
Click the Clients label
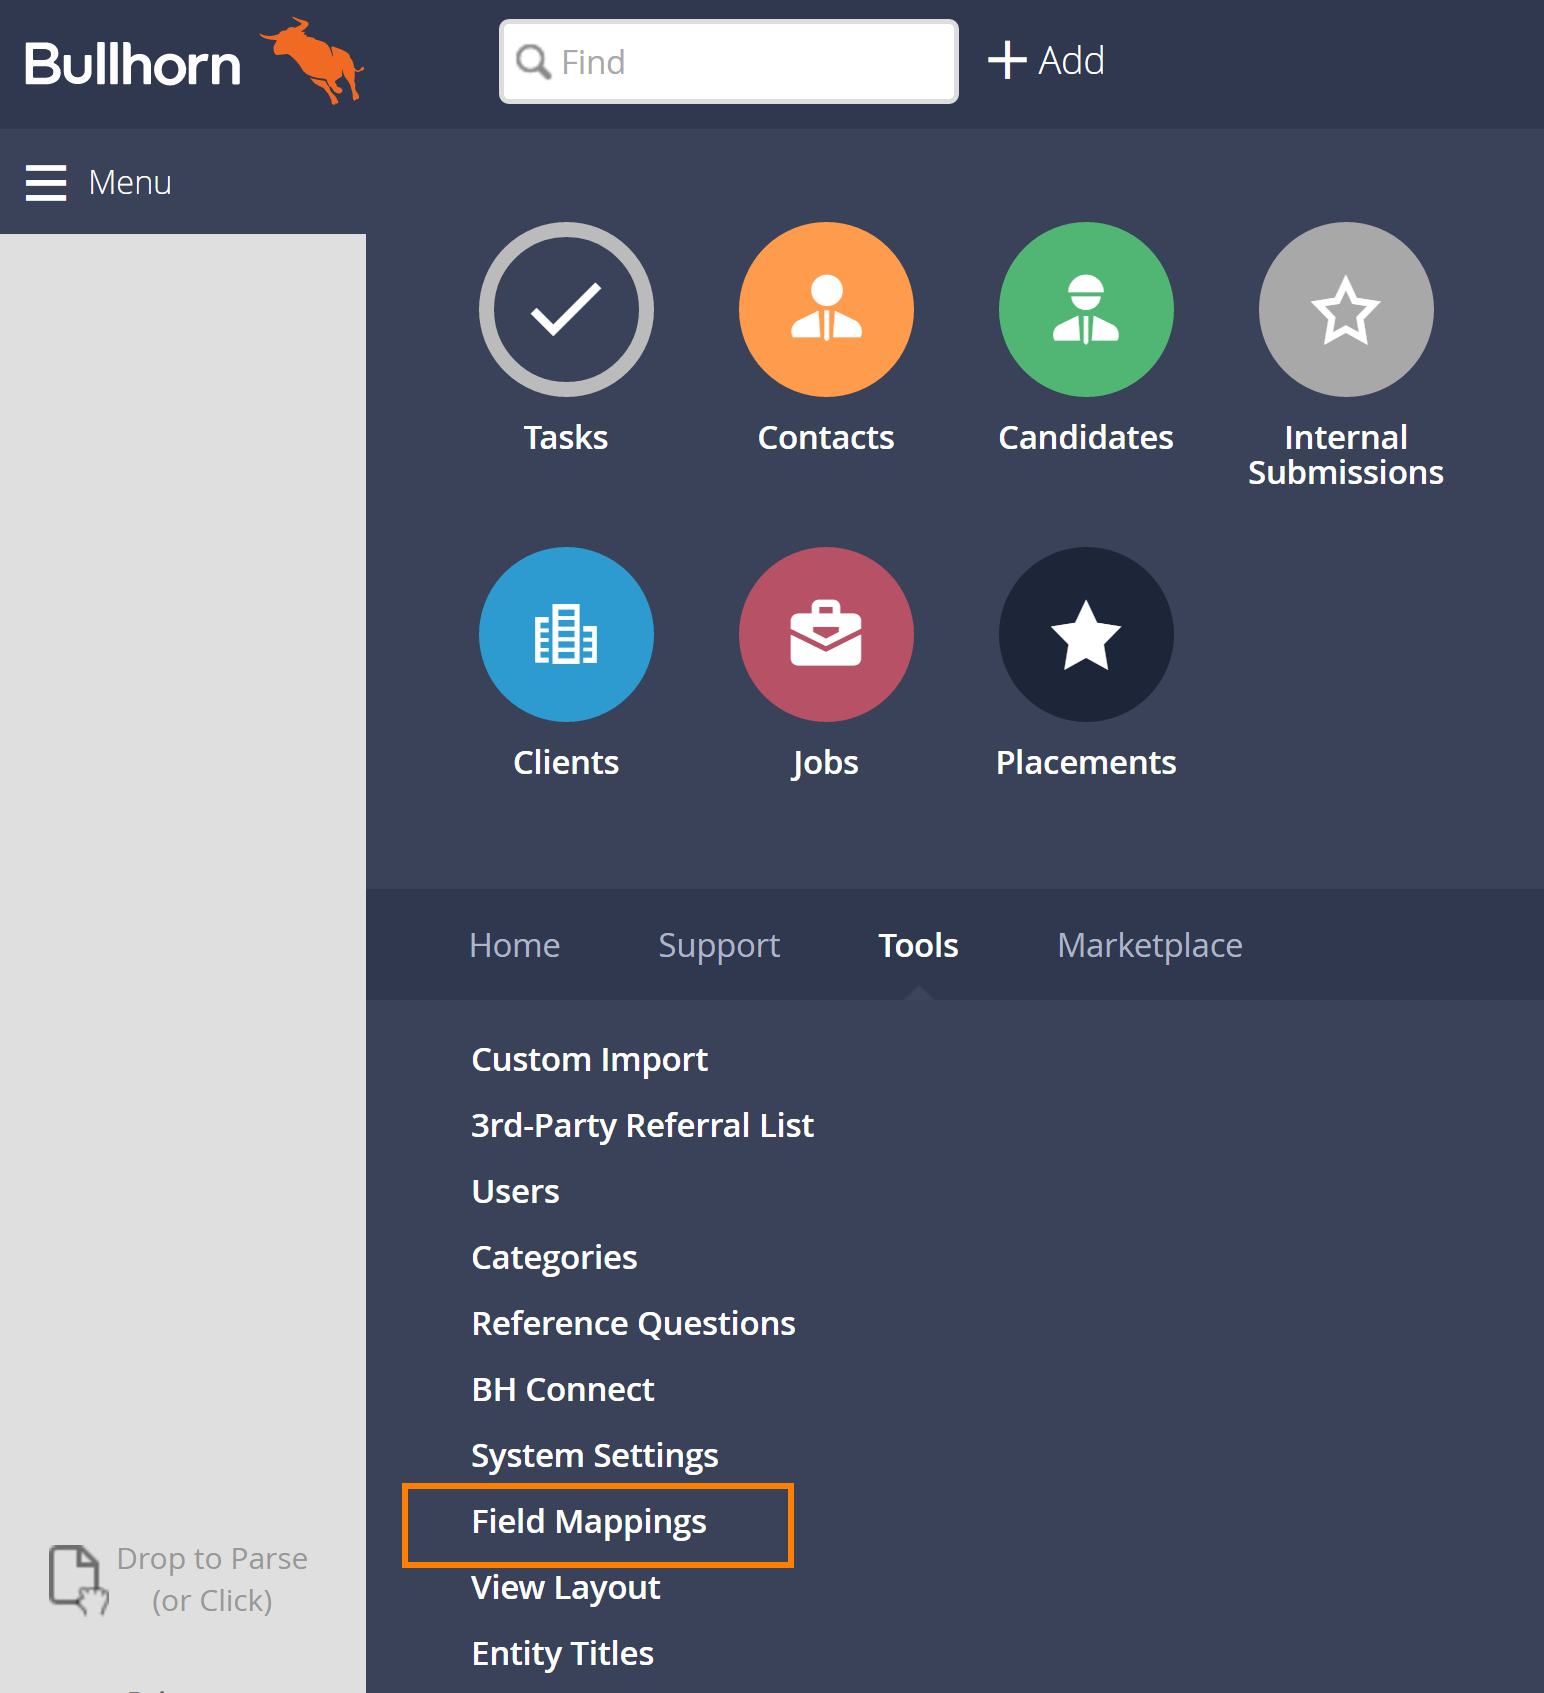566,763
